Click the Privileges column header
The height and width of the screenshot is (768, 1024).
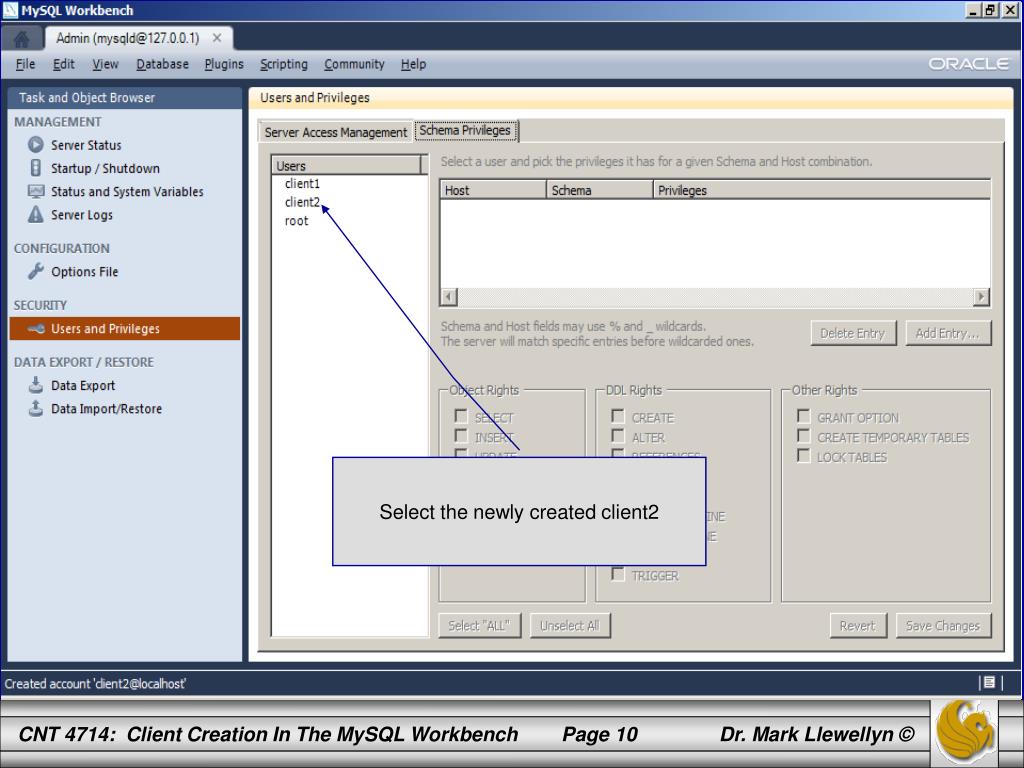coord(822,190)
